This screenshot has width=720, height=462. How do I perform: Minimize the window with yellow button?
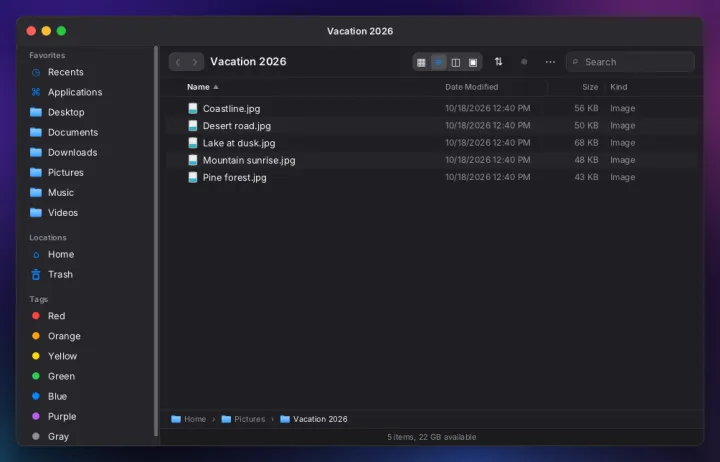coord(46,31)
